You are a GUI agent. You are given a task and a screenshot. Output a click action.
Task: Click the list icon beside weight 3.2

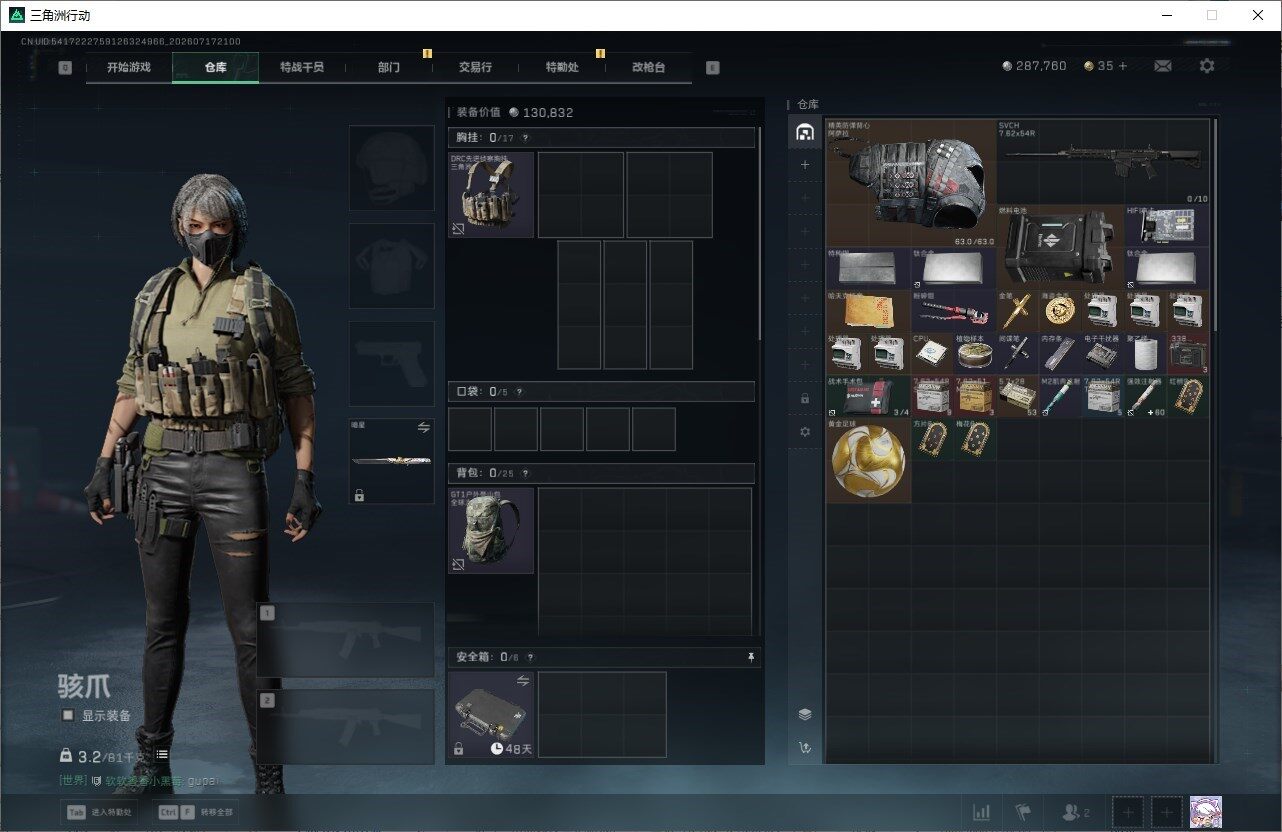pyautogui.click(x=162, y=754)
